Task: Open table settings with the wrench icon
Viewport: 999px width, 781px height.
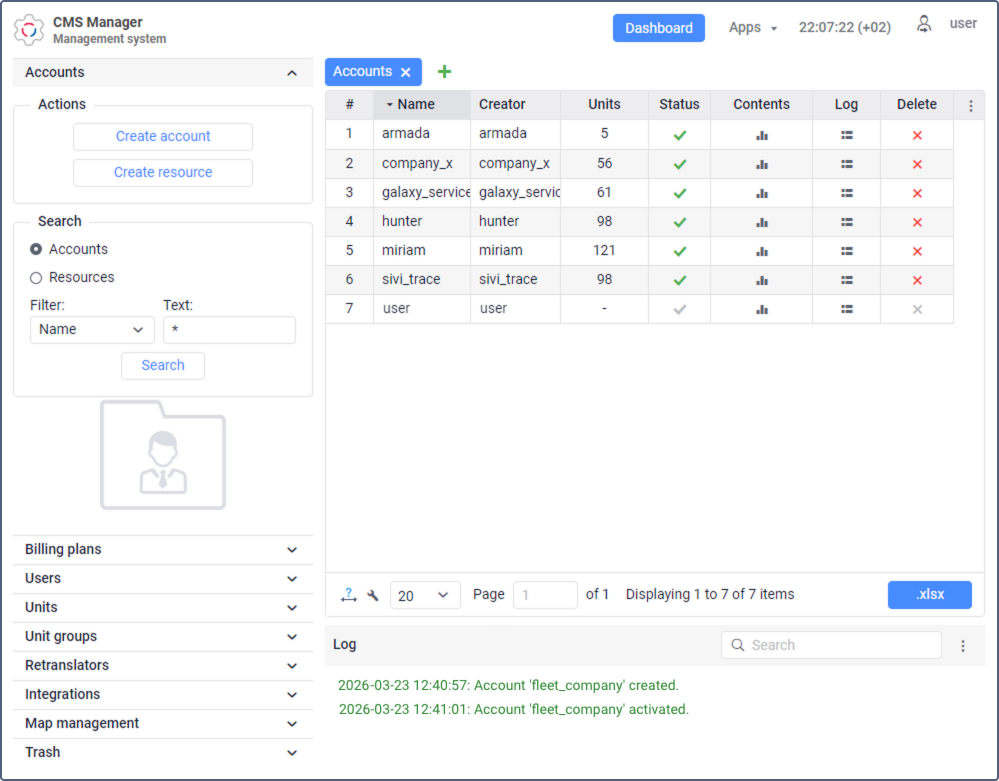Action: (x=371, y=594)
